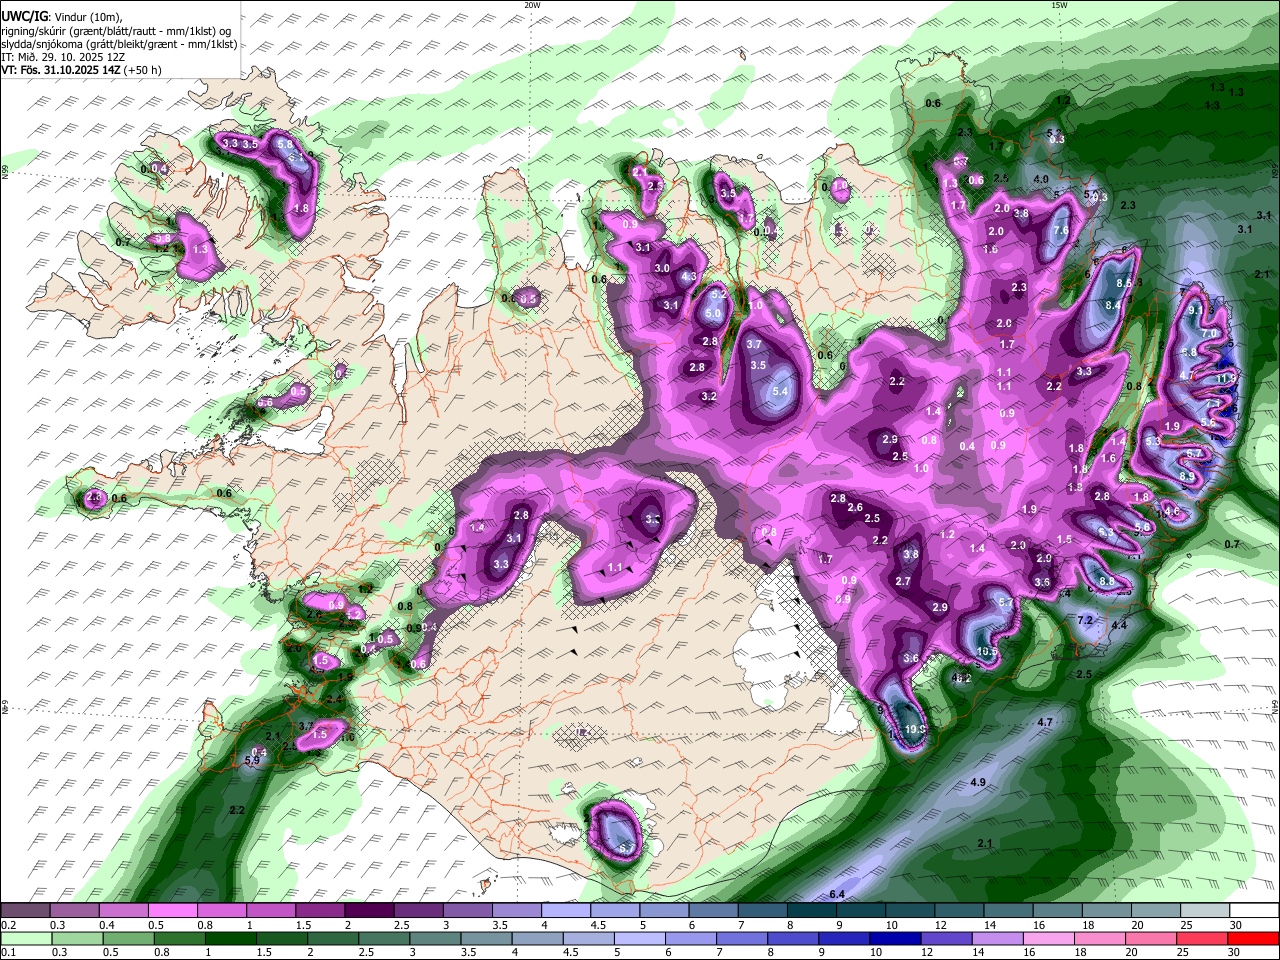Click the "20W" longitude label at the top
This screenshot has height=960, width=1280.
point(532,5)
